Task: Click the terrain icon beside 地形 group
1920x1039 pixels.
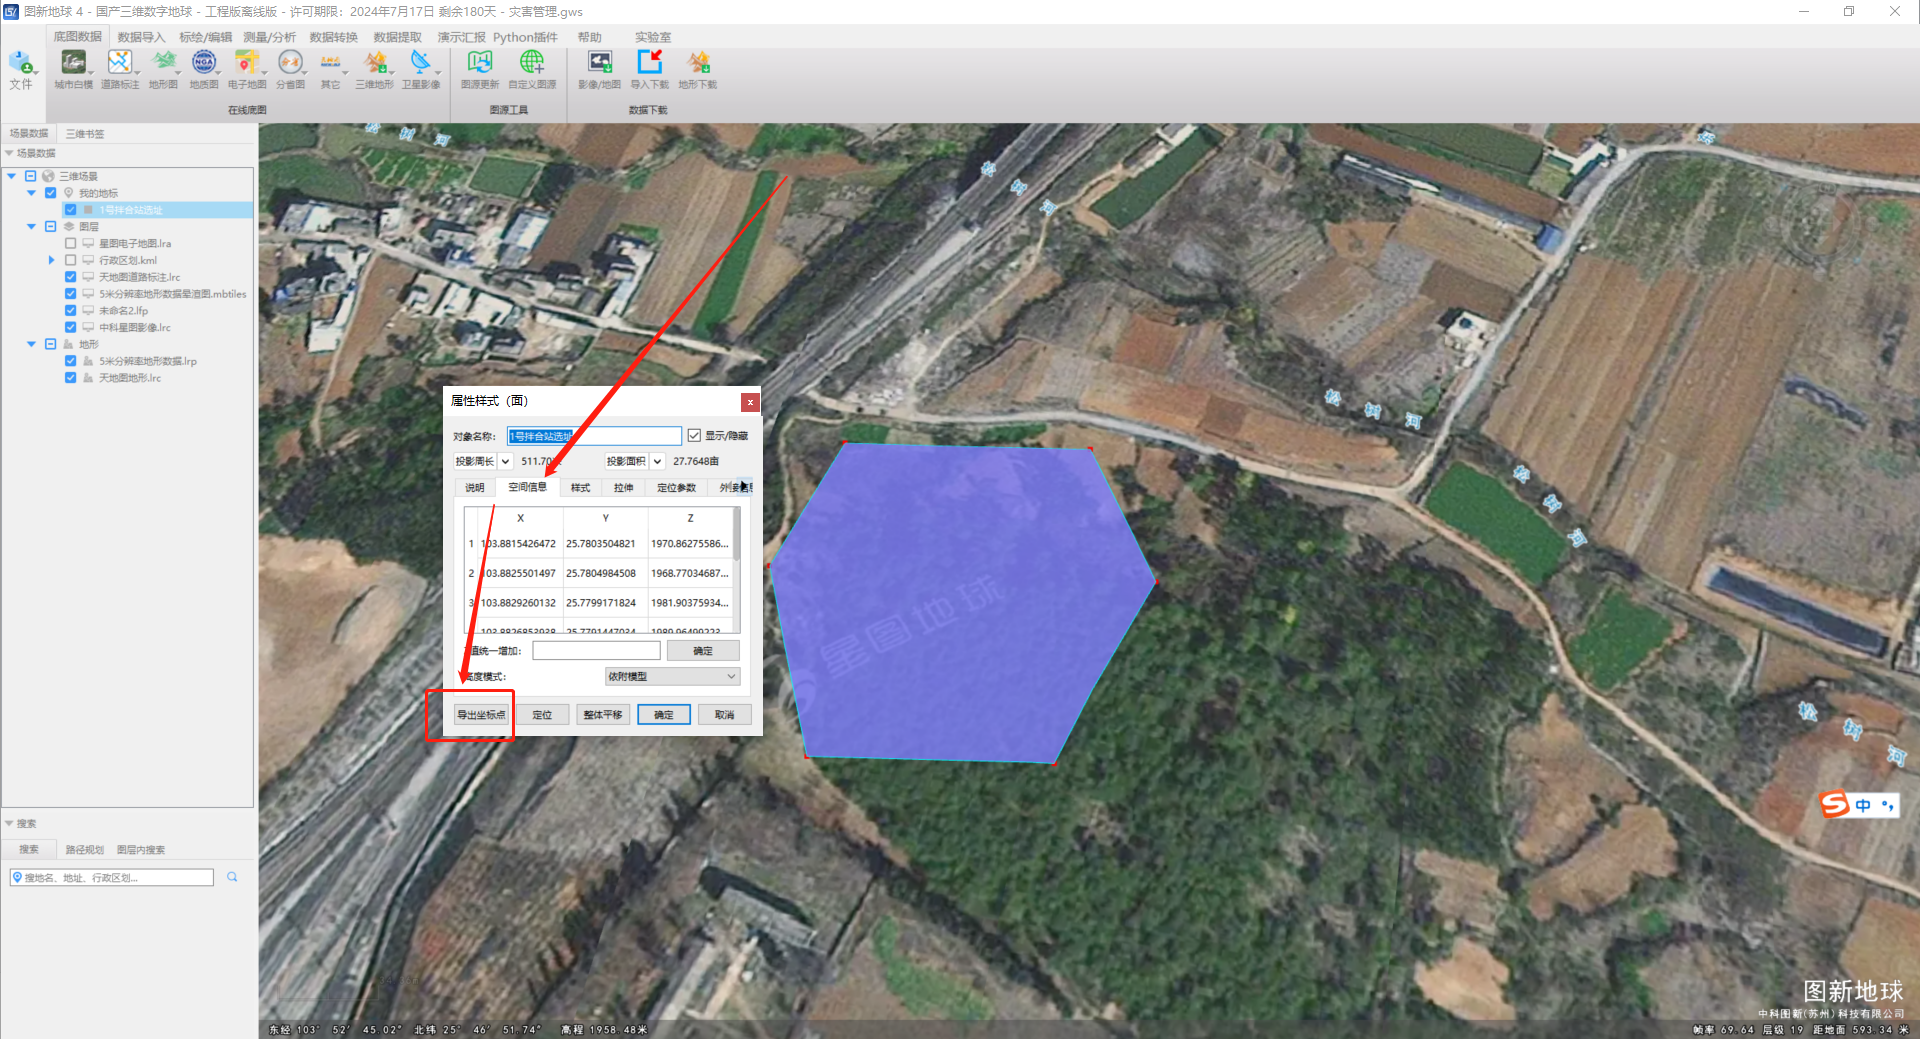Action: coord(69,344)
